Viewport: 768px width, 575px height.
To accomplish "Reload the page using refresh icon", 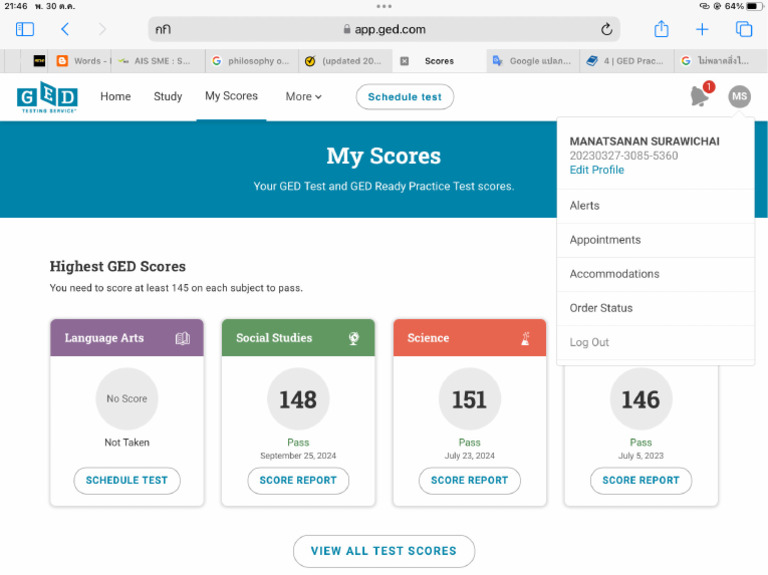I will tap(606, 30).
